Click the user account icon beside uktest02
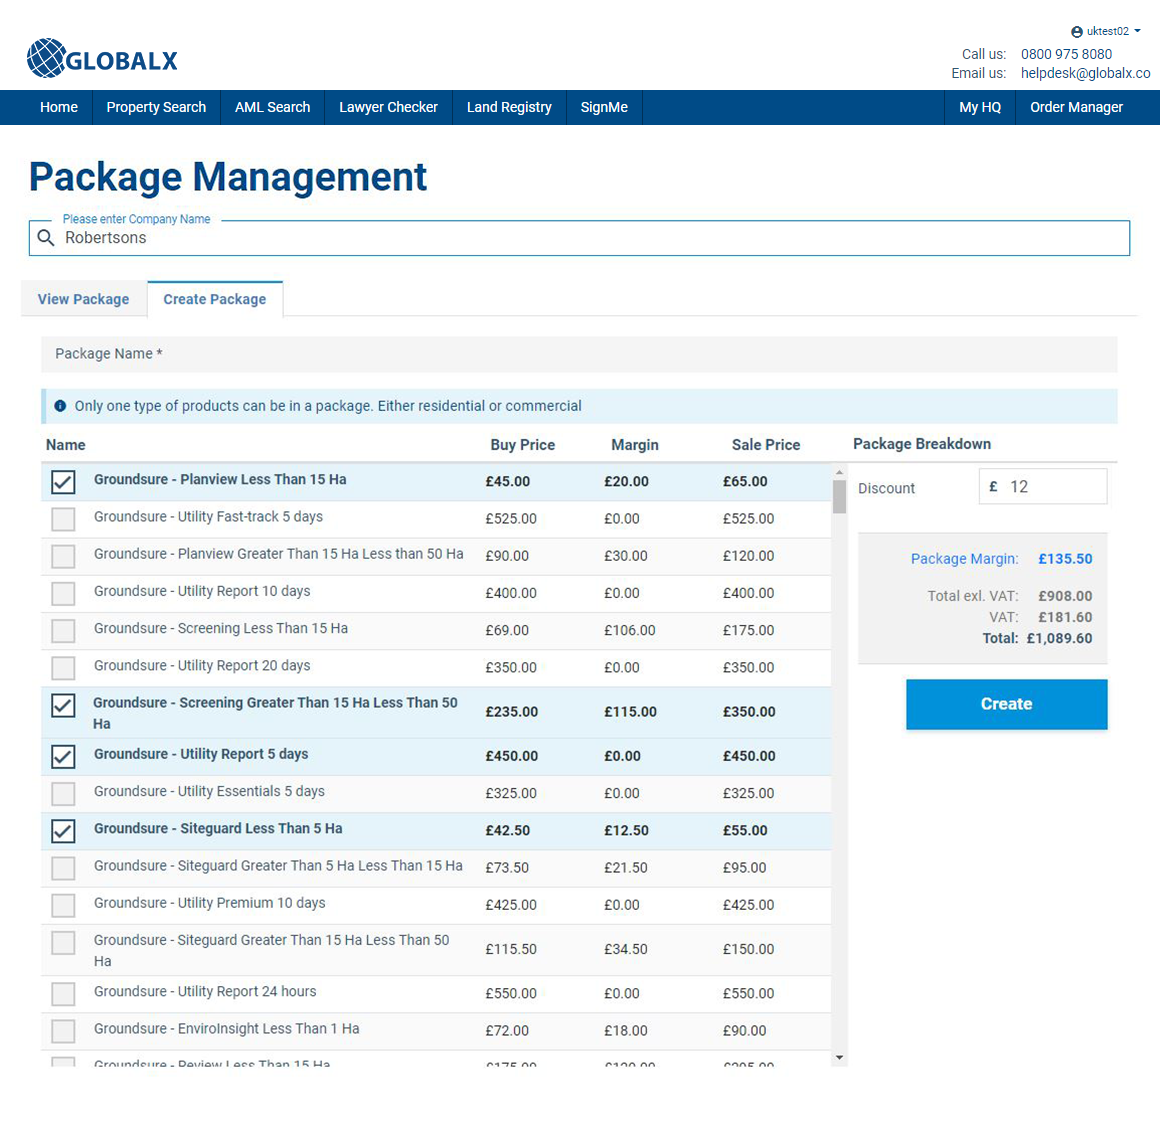This screenshot has height=1124, width=1160. 1076,31
